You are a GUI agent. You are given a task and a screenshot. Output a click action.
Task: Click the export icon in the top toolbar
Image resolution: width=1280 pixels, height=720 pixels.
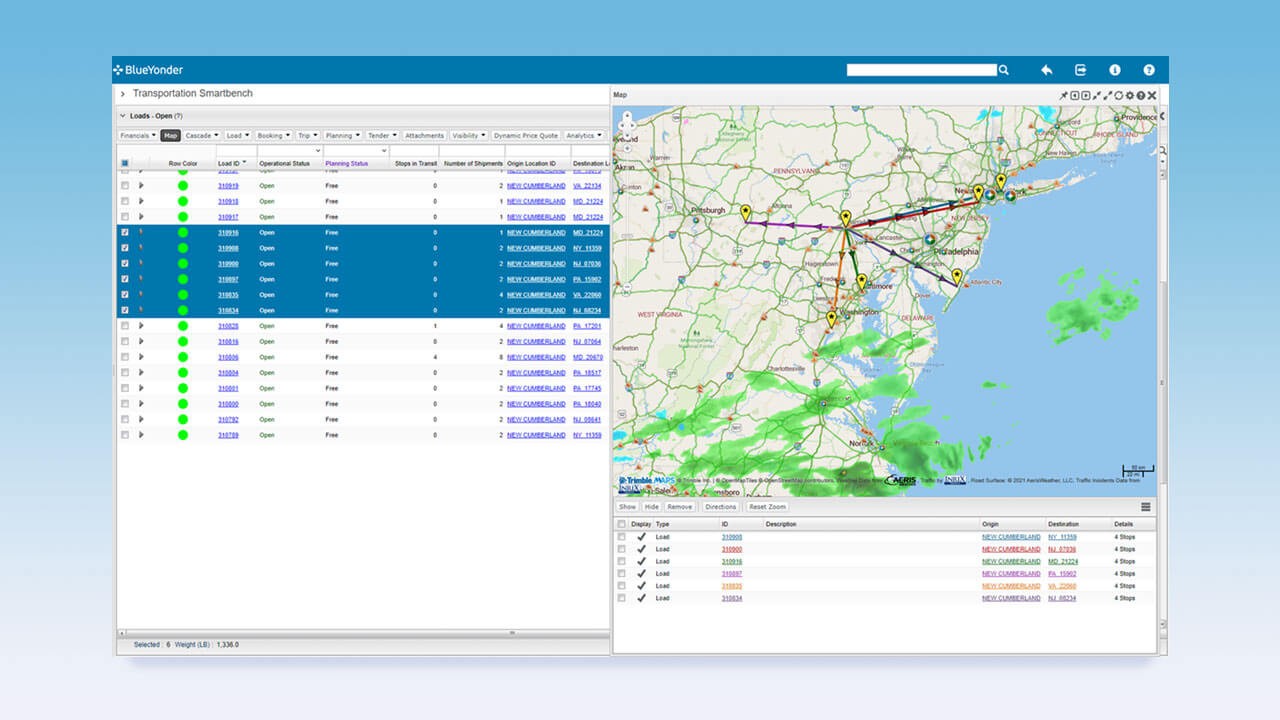[x=1080, y=69]
